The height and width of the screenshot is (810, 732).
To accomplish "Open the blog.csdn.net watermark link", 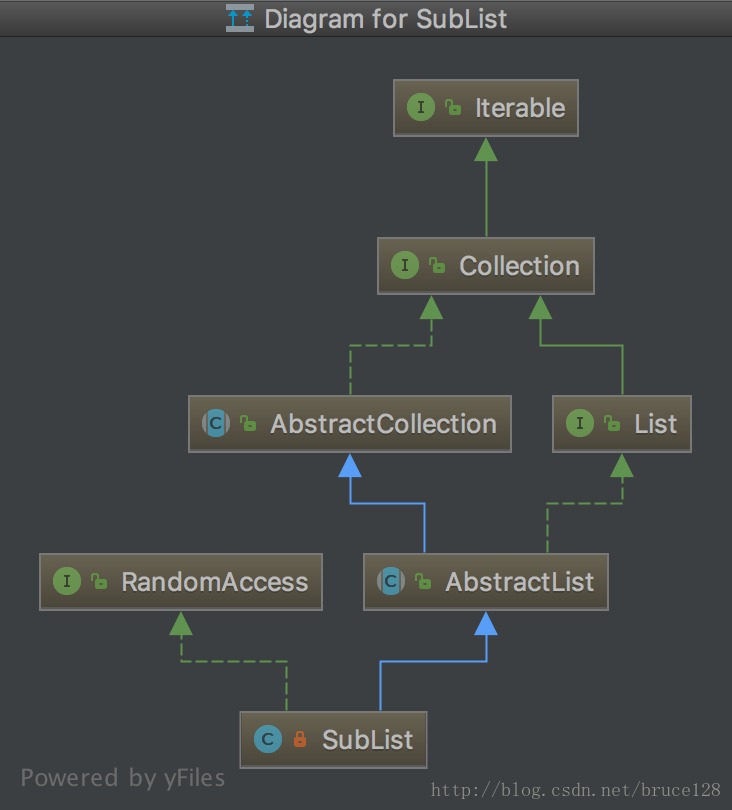I will click(575, 790).
